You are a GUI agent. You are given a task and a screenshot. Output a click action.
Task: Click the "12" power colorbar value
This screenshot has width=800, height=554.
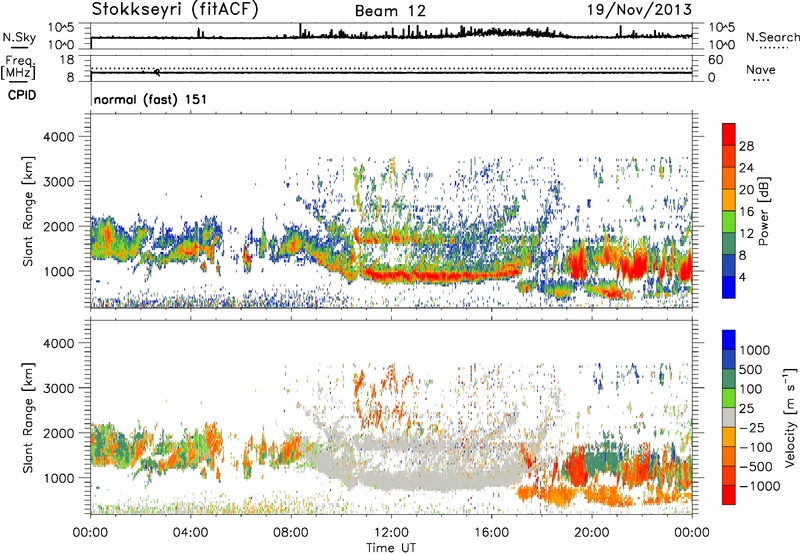coord(746,234)
